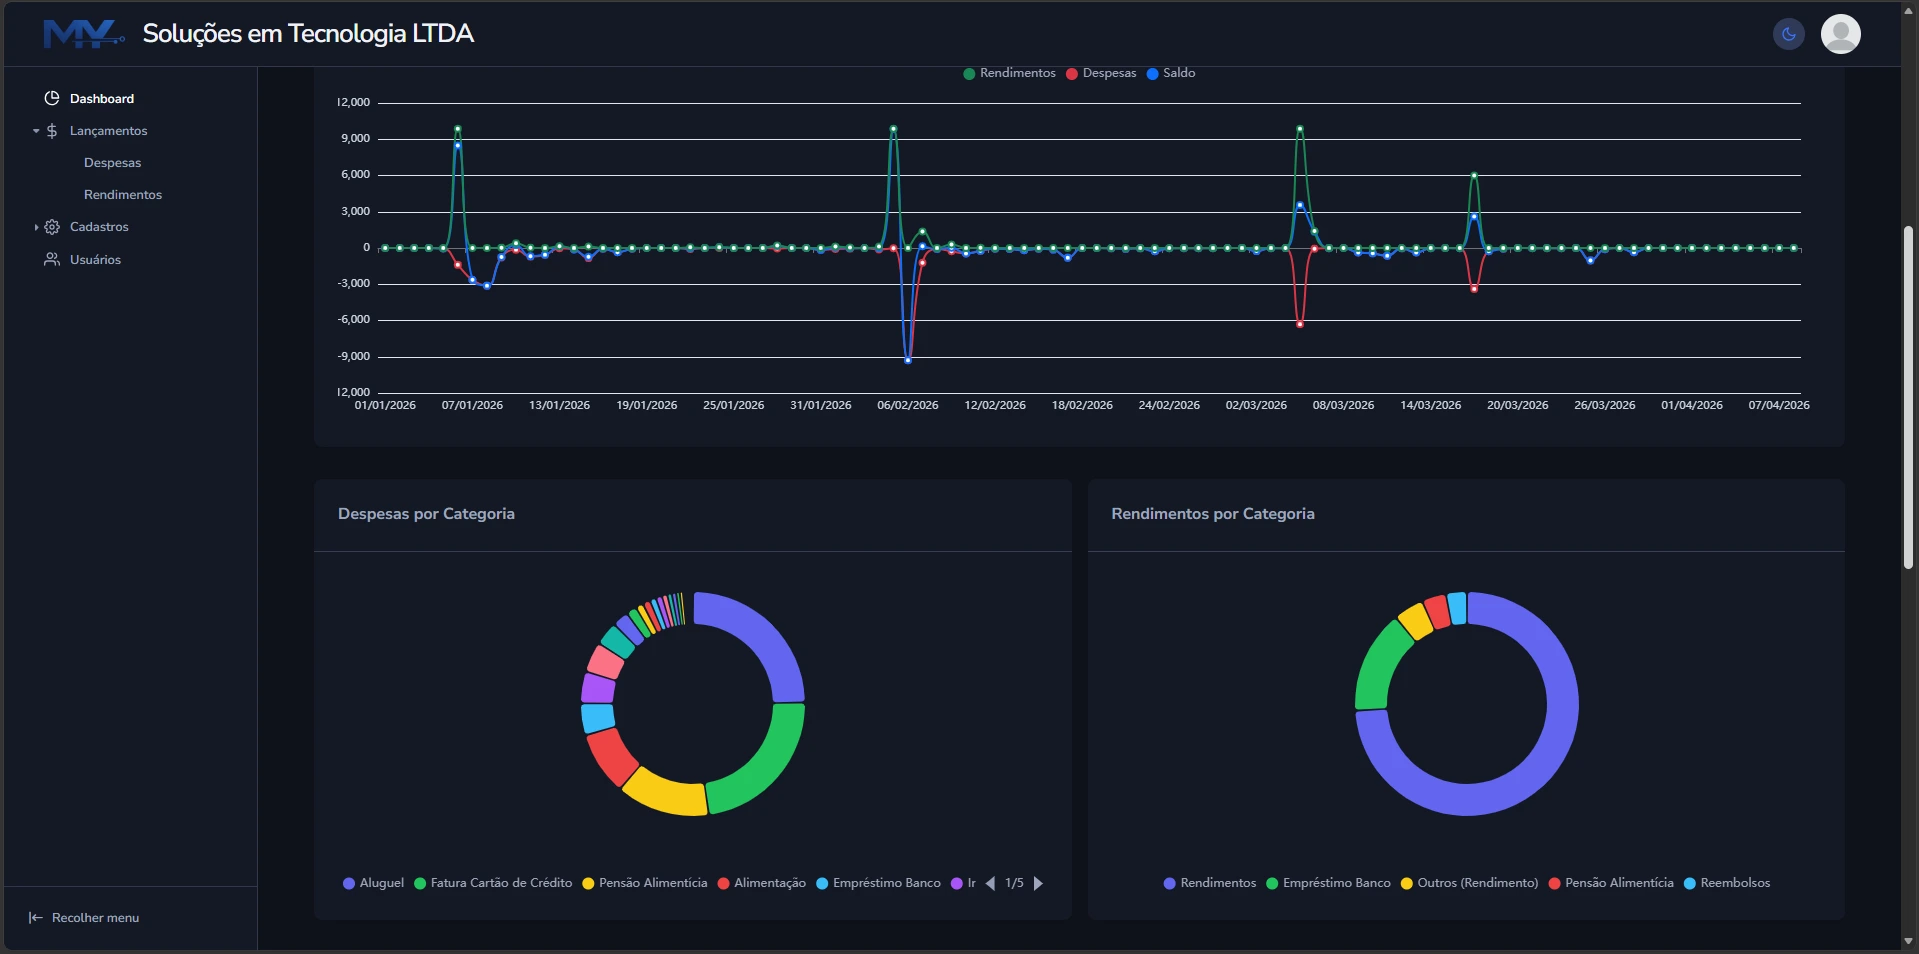Viewport: 1919px width, 954px height.
Task: Click the Dashboard pie chart icon
Action: [52, 98]
